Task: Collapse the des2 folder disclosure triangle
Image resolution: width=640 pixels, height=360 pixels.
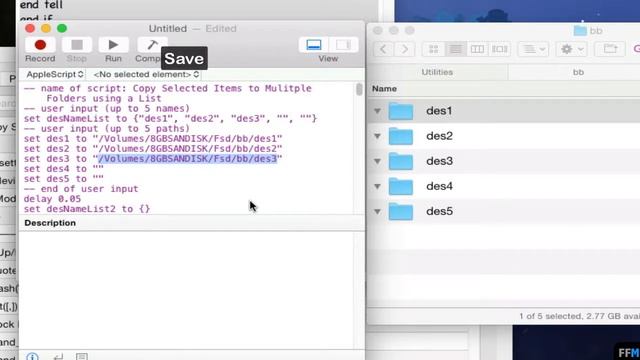Action: coord(377,136)
